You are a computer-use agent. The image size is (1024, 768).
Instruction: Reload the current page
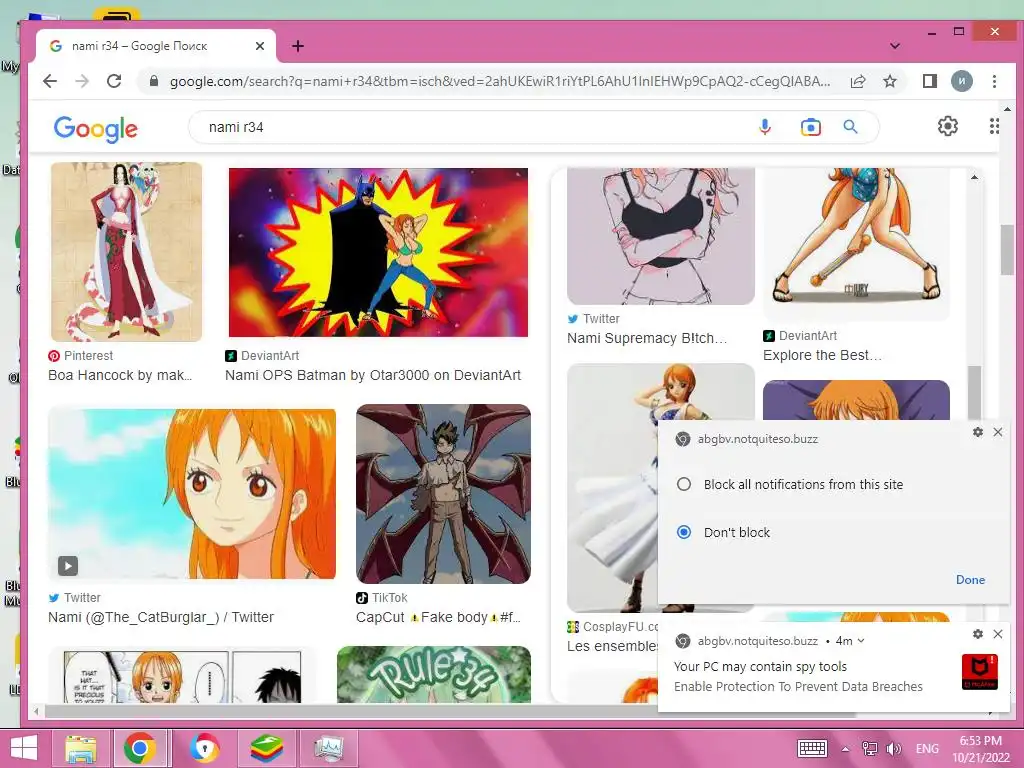click(114, 81)
